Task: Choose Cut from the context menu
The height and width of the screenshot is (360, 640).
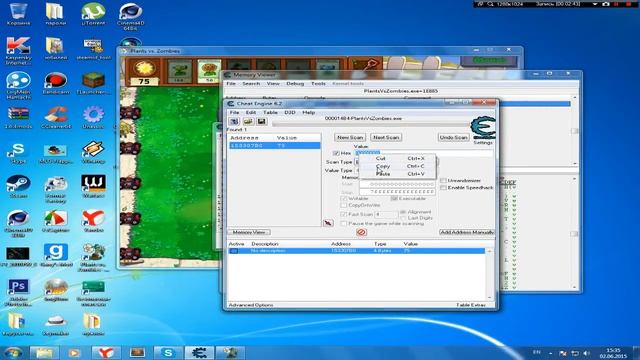Action: coord(398,158)
